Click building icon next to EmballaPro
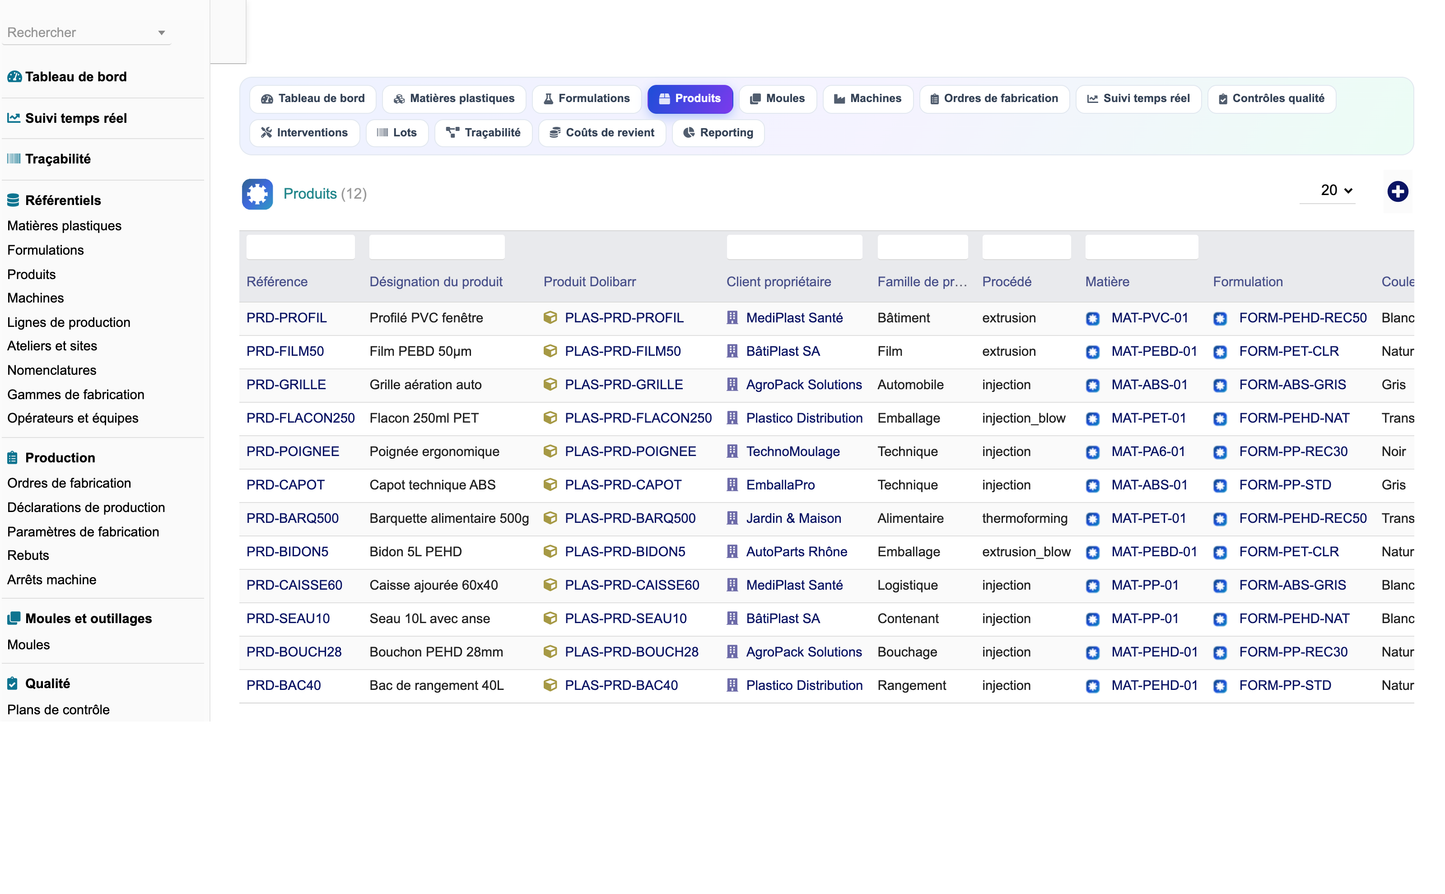The height and width of the screenshot is (894, 1445). click(732, 485)
